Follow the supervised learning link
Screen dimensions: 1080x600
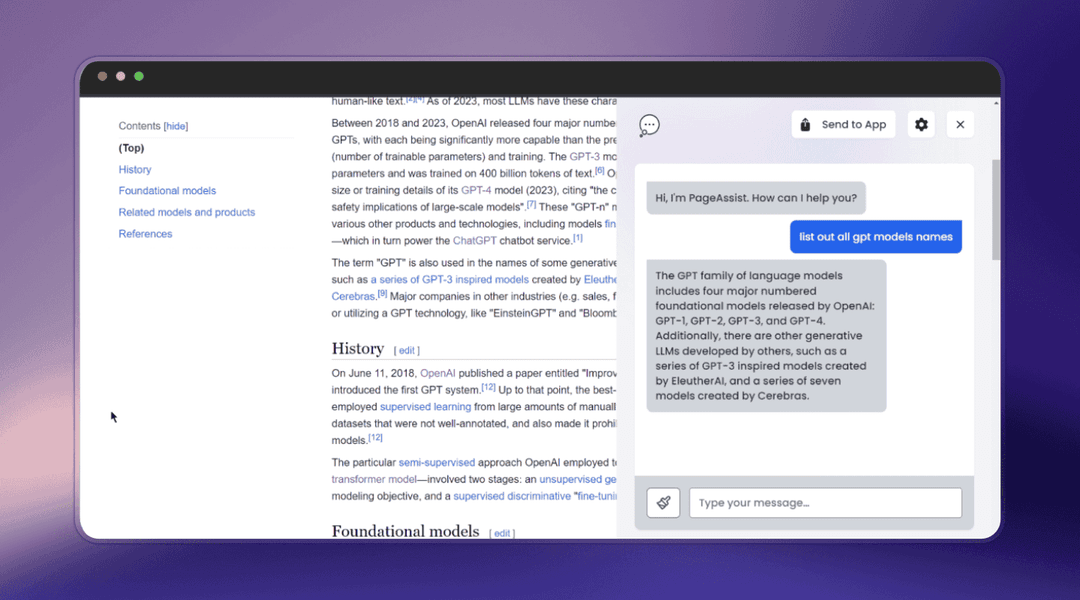(x=425, y=407)
